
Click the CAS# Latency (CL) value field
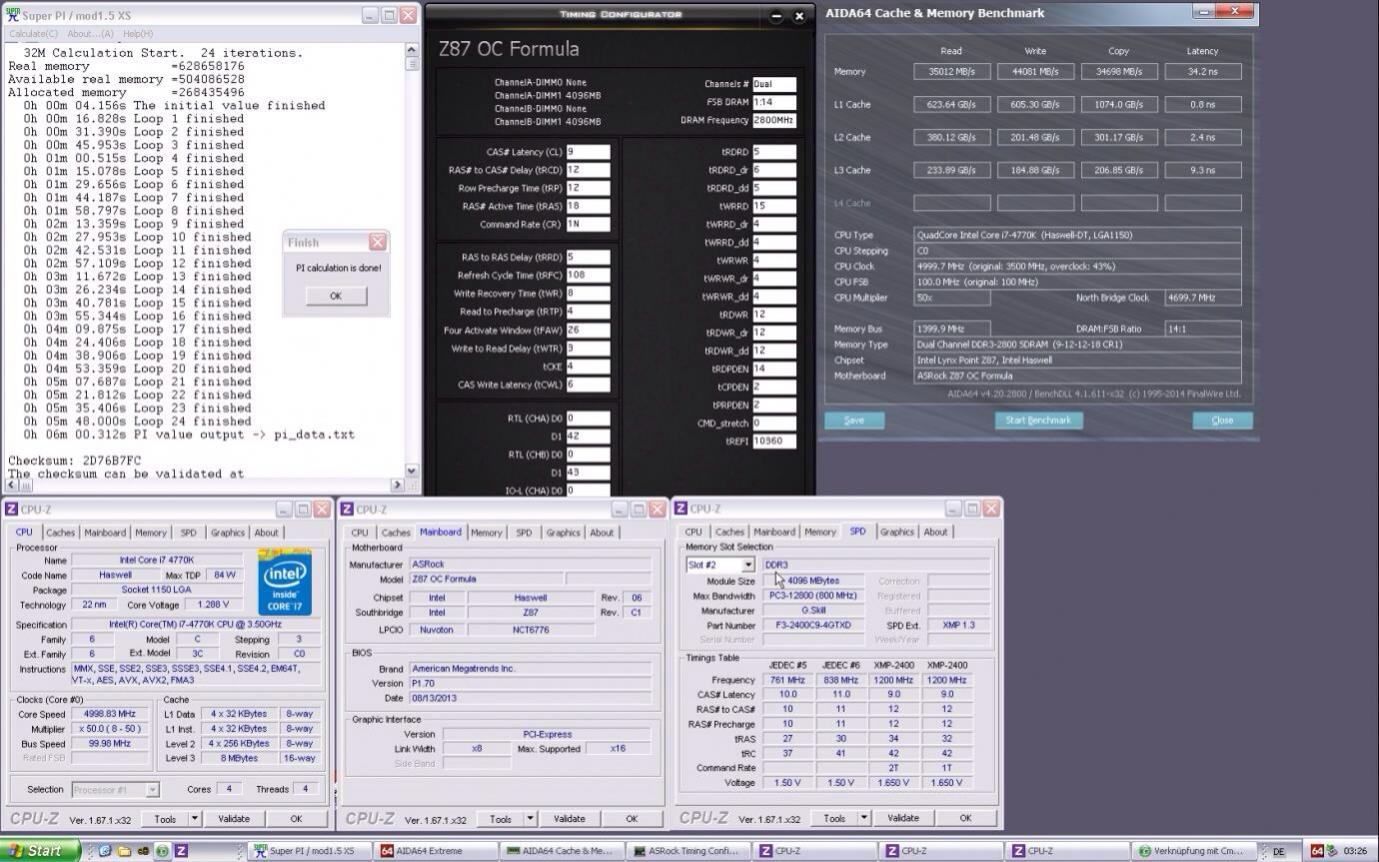click(x=587, y=152)
